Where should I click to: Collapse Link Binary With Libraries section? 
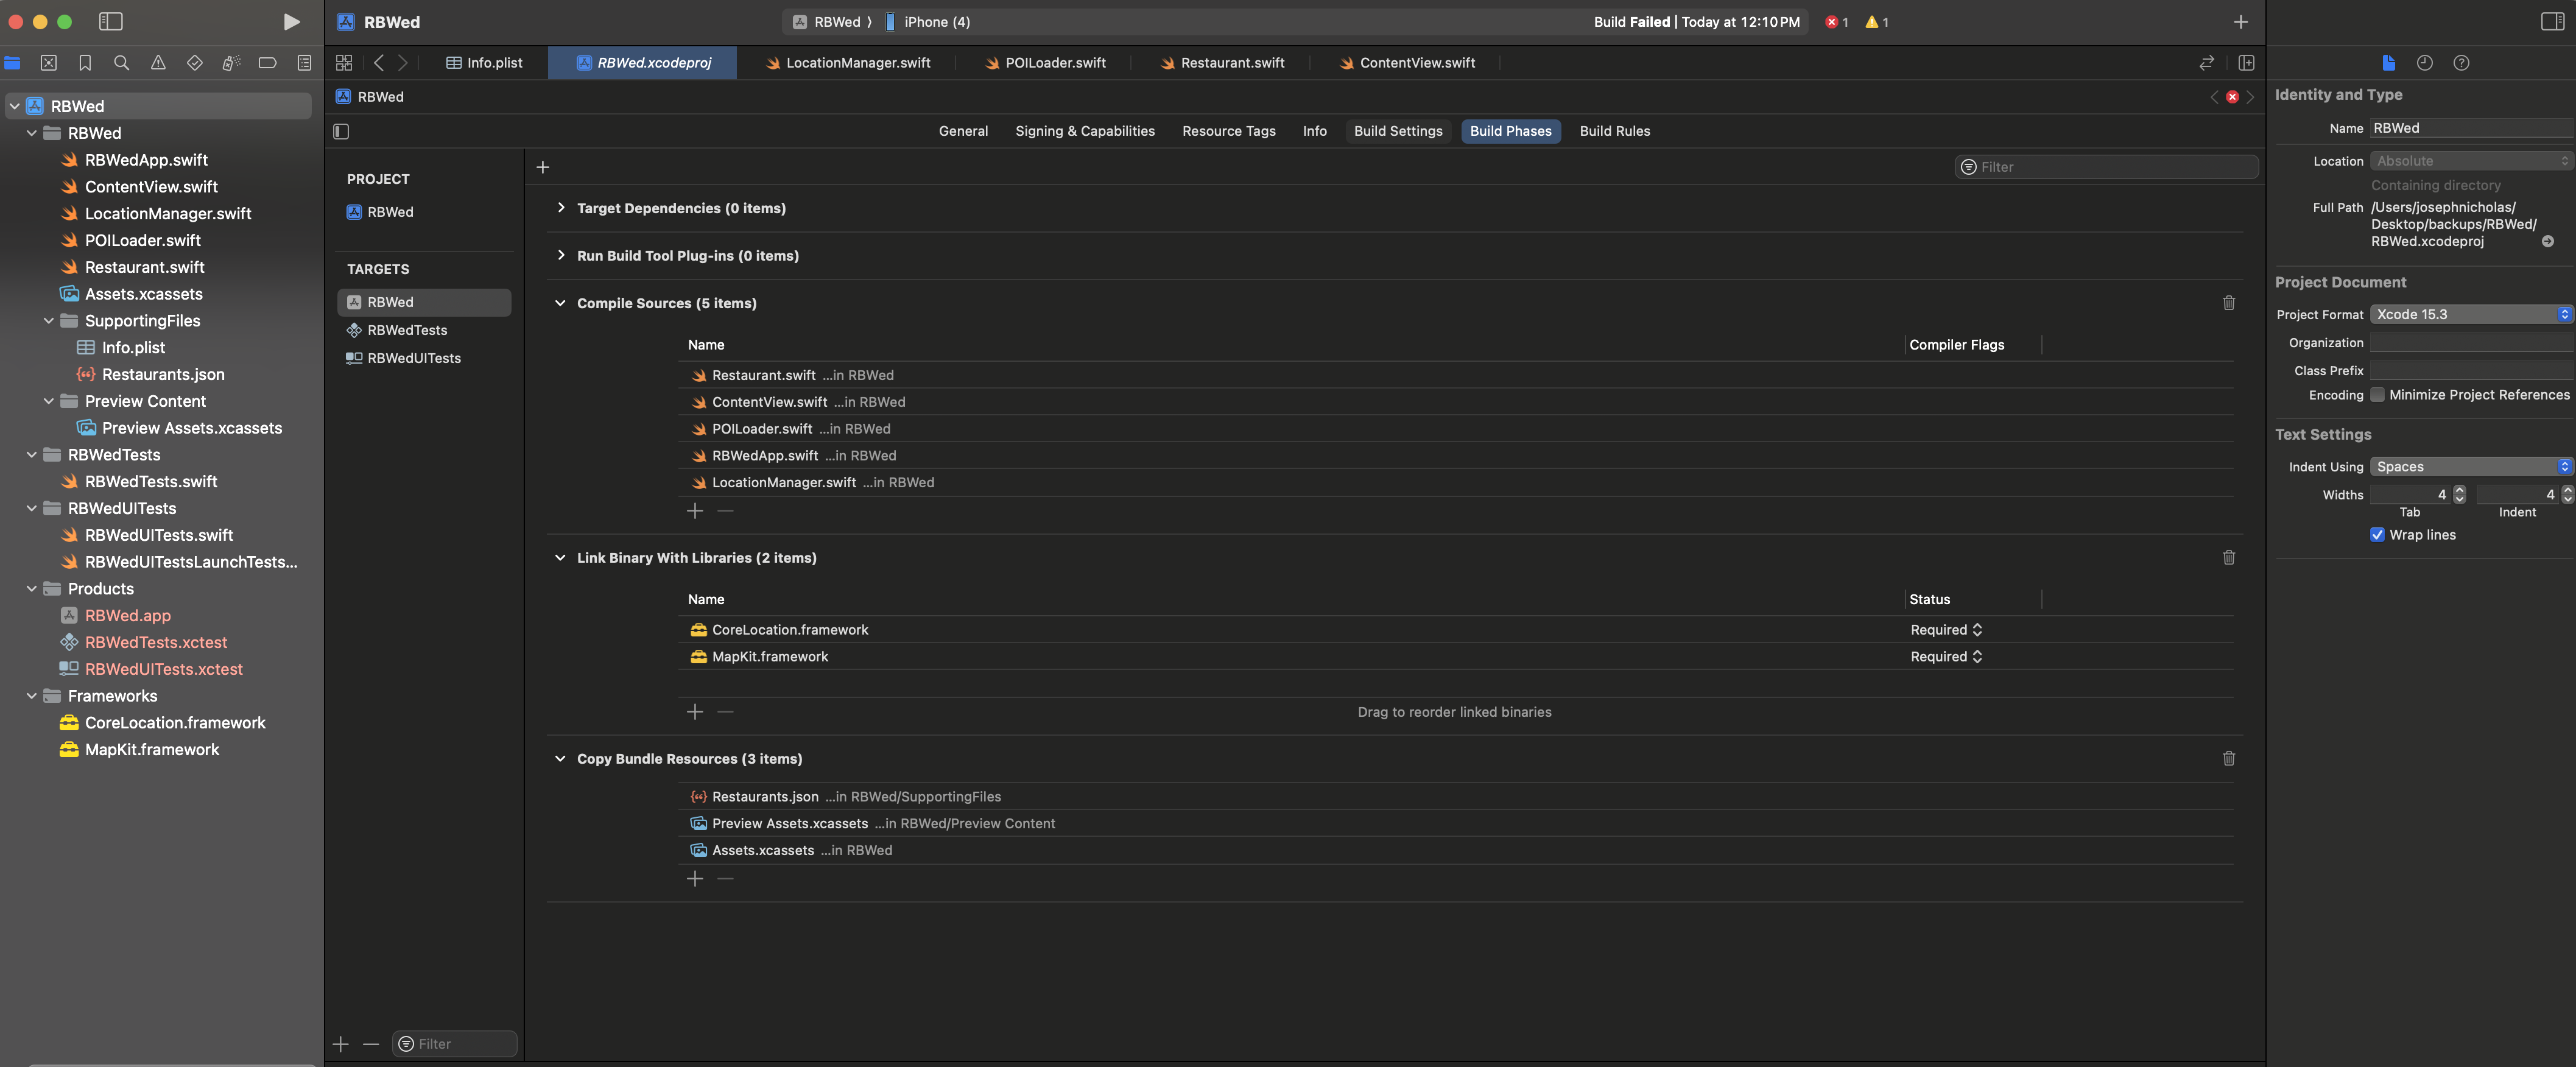pos(560,558)
